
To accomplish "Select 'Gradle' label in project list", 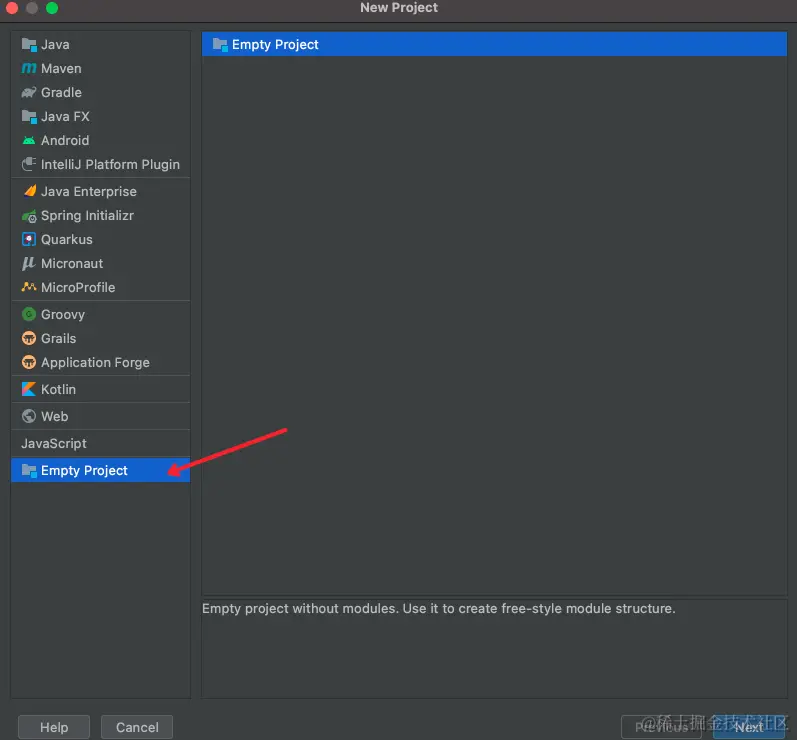I will [x=61, y=92].
